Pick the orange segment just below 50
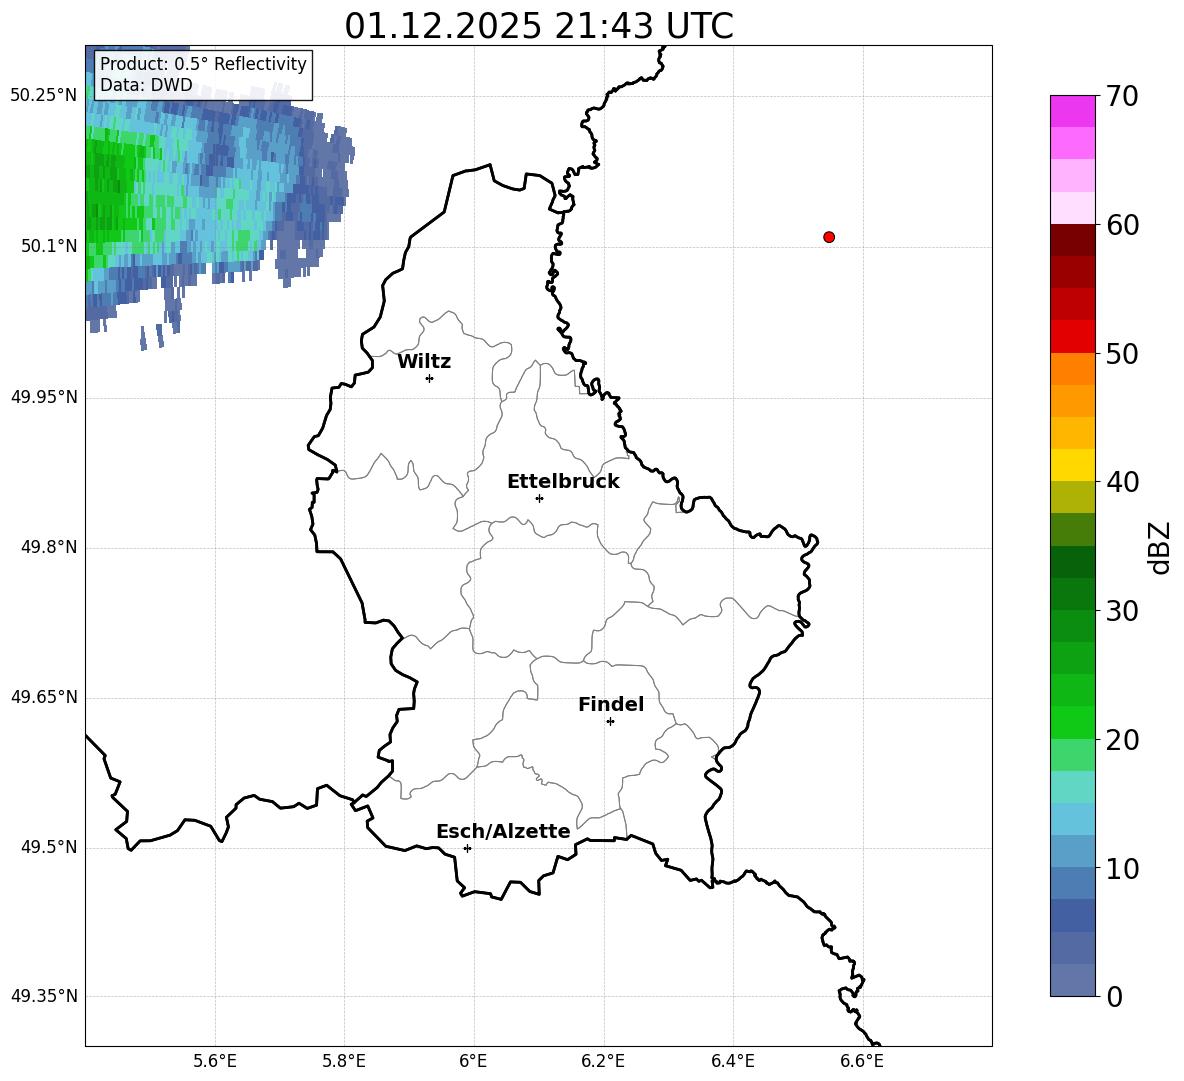This screenshot has width=1184, height=1081. point(1072,369)
